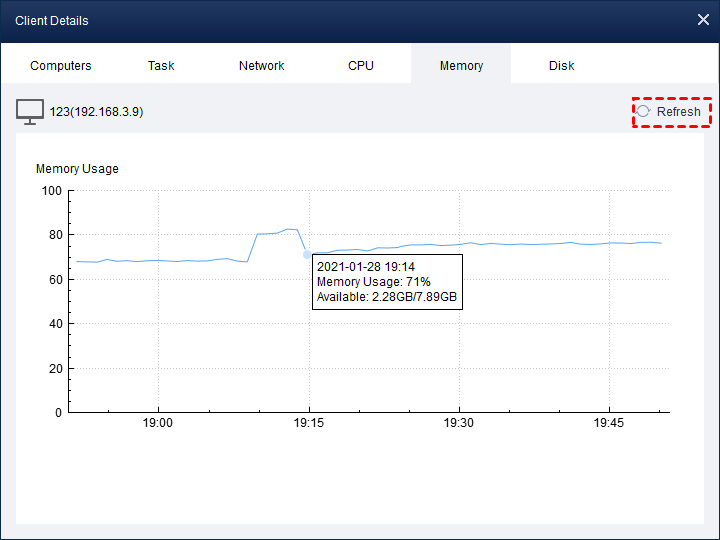Close the Client Details dialog
720x540 pixels.
[702, 20]
